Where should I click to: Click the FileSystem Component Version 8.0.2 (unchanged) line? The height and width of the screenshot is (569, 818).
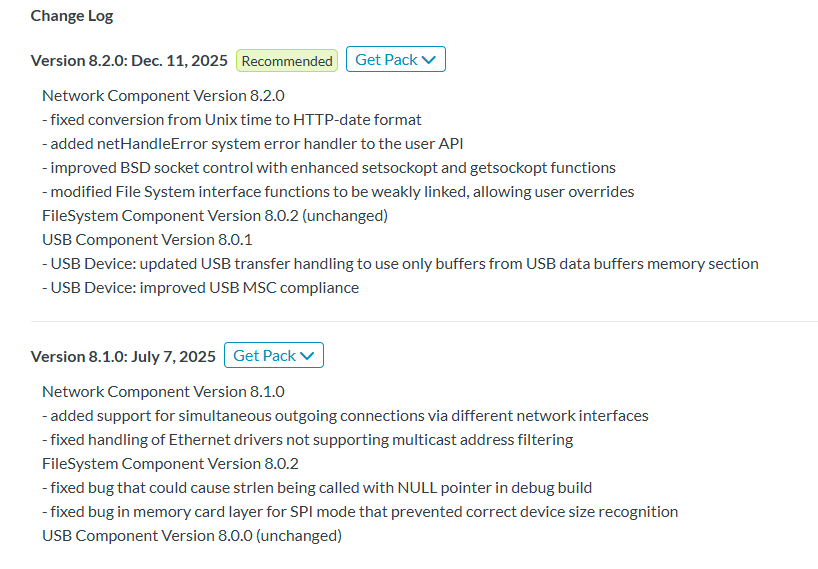(215, 216)
